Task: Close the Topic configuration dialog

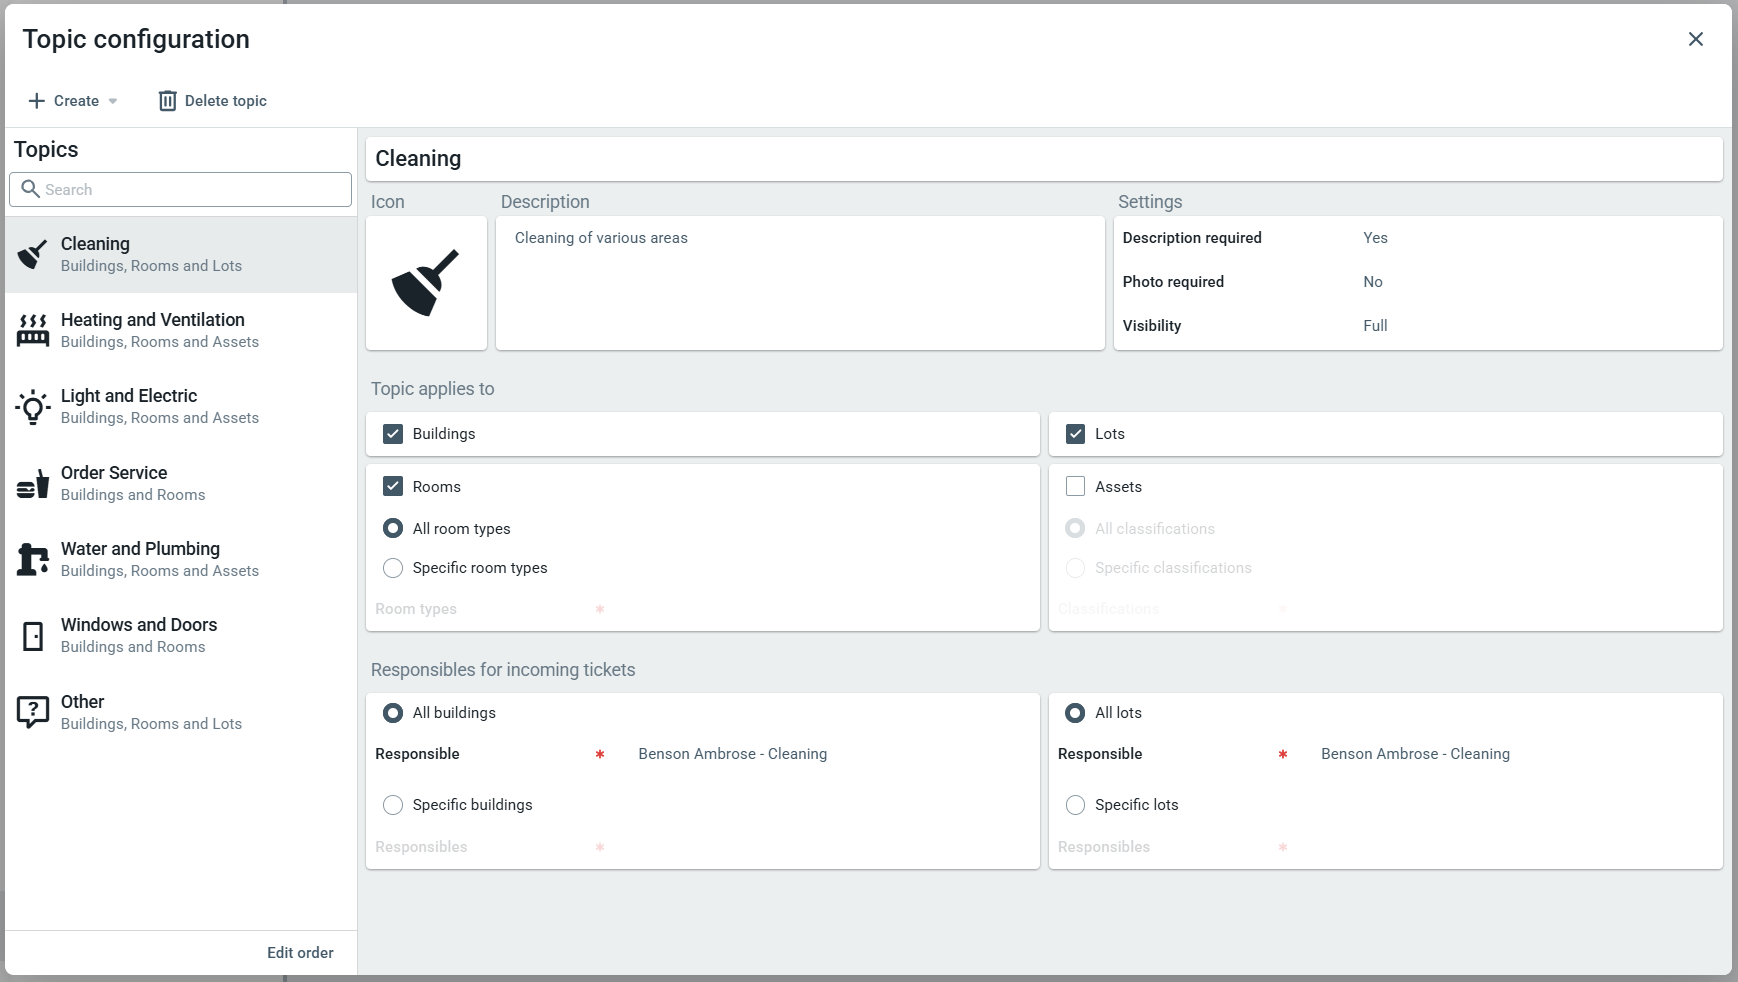Action: (x=1695, y=39)
